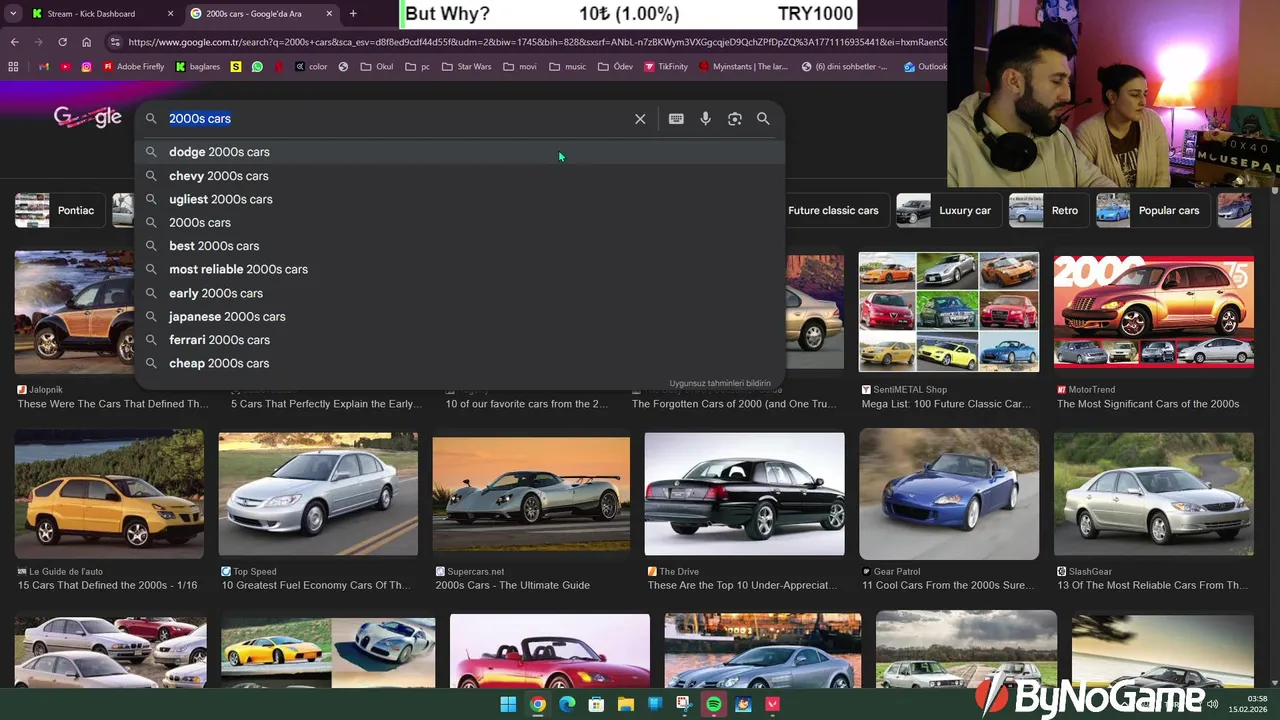
Task: Select suggestion ferrari 2000s cars
Action: [x=459, y=340]
